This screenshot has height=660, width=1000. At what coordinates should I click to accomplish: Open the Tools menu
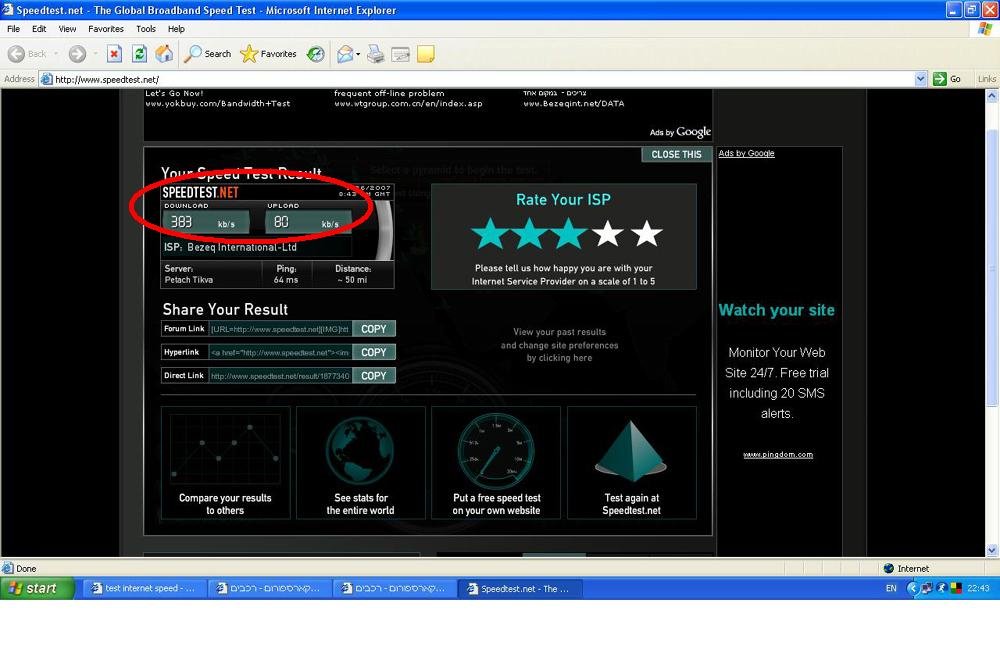click(145, 29)
